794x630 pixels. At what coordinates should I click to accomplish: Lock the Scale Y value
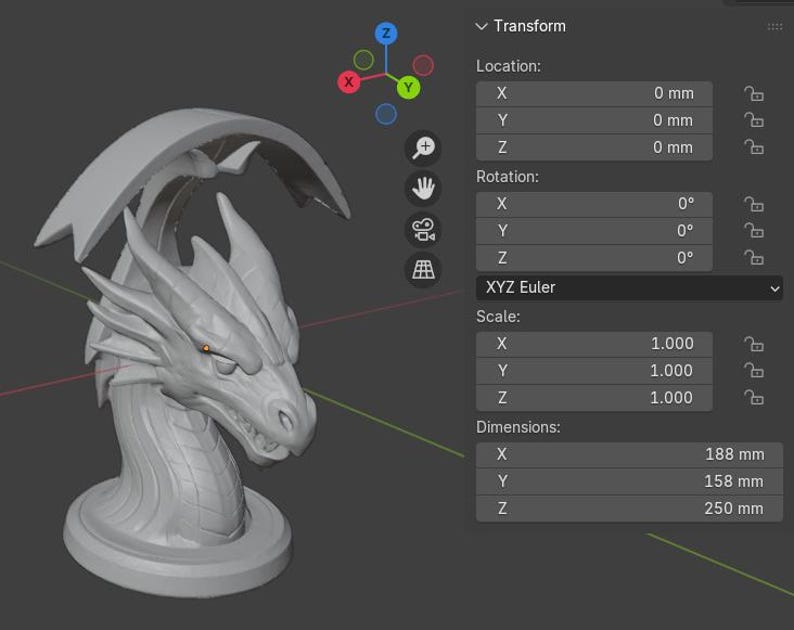click(753, 371)
